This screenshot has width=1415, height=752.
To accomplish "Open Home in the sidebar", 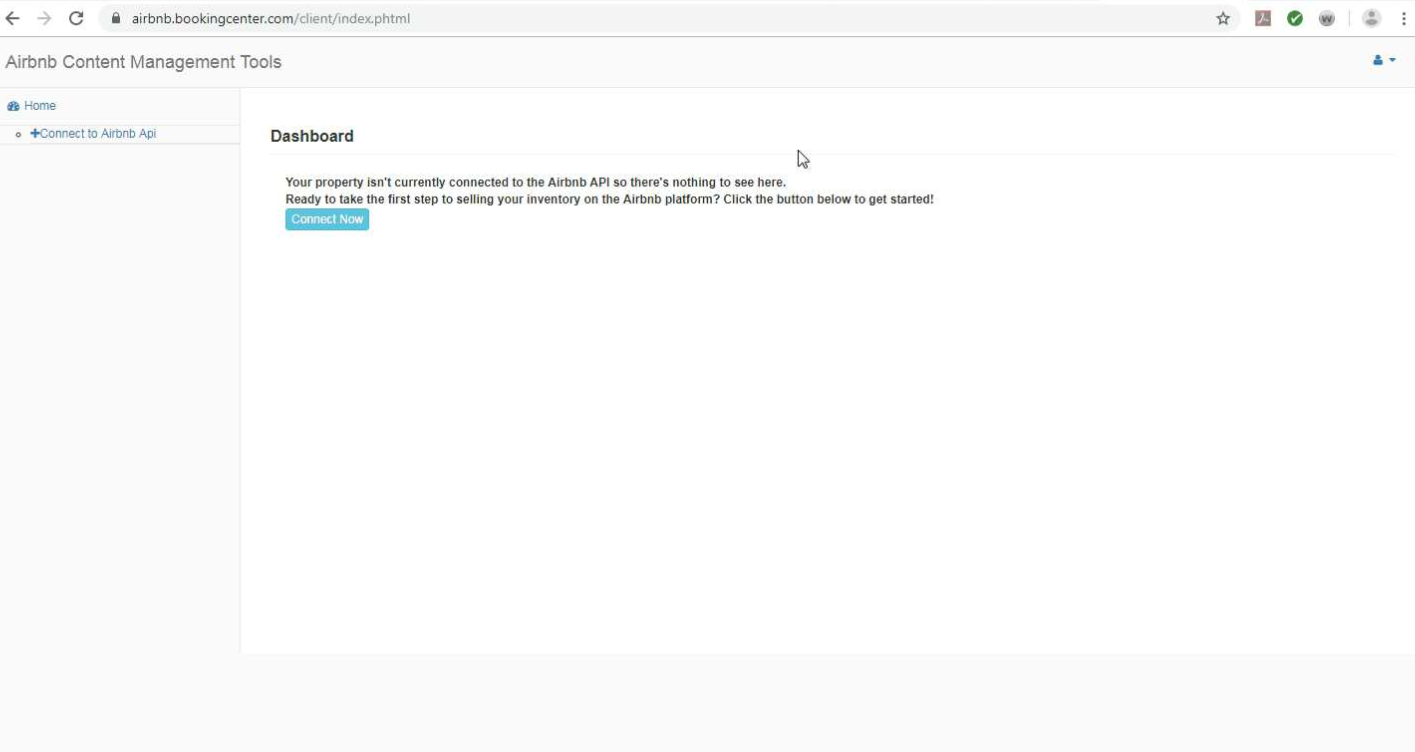I will [40, 106].
